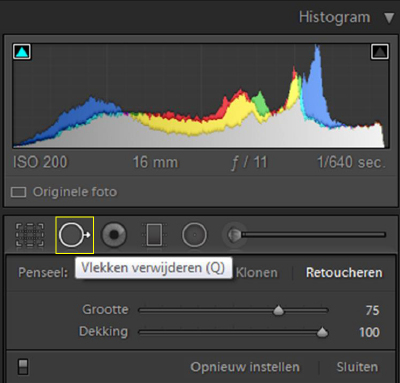Click the Penseel label
Screen dimensions: 400x383
coord(43,273)
